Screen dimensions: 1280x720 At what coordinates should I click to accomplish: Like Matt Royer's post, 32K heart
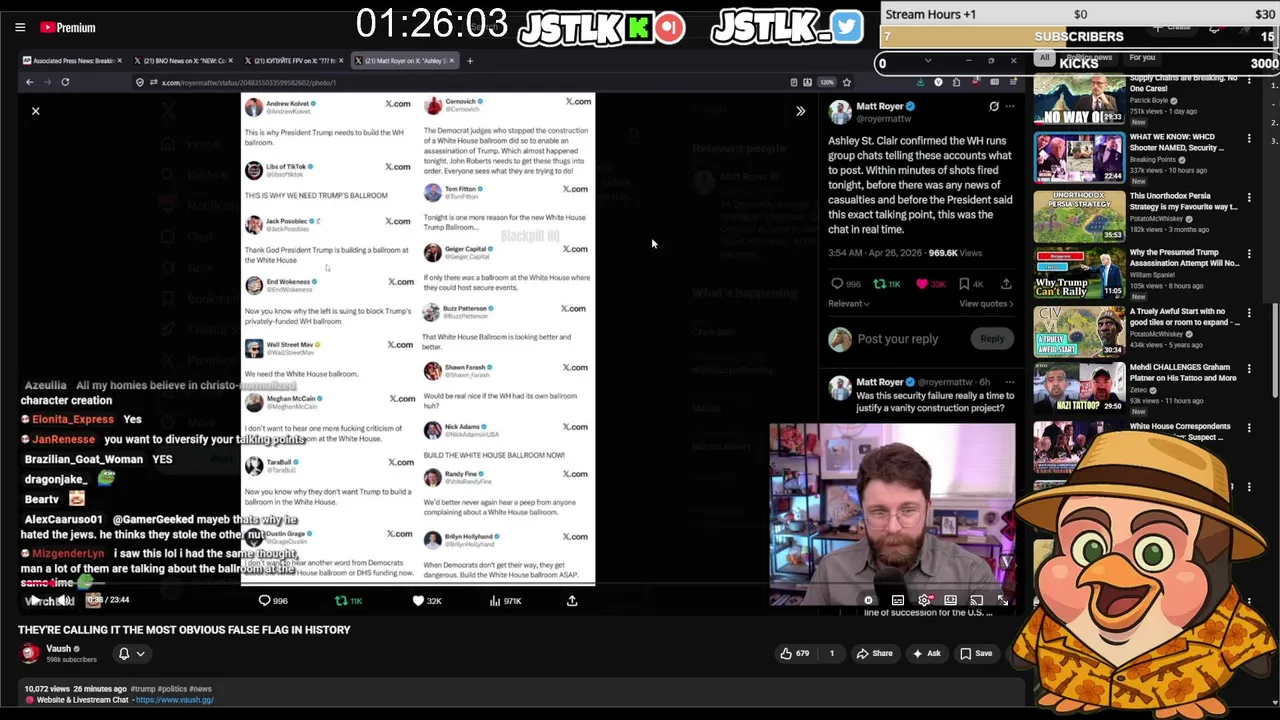[930, 284]
